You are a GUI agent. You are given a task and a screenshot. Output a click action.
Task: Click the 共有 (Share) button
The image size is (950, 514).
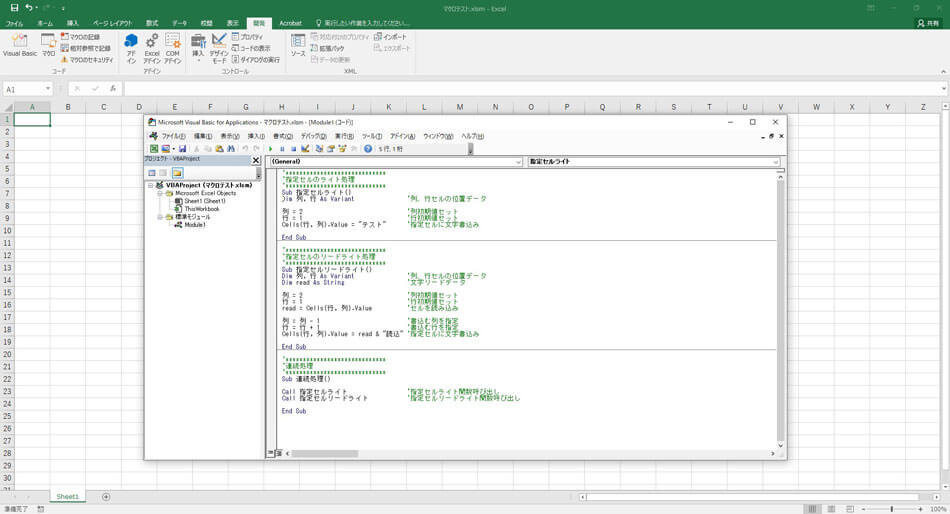pos(928,23)
